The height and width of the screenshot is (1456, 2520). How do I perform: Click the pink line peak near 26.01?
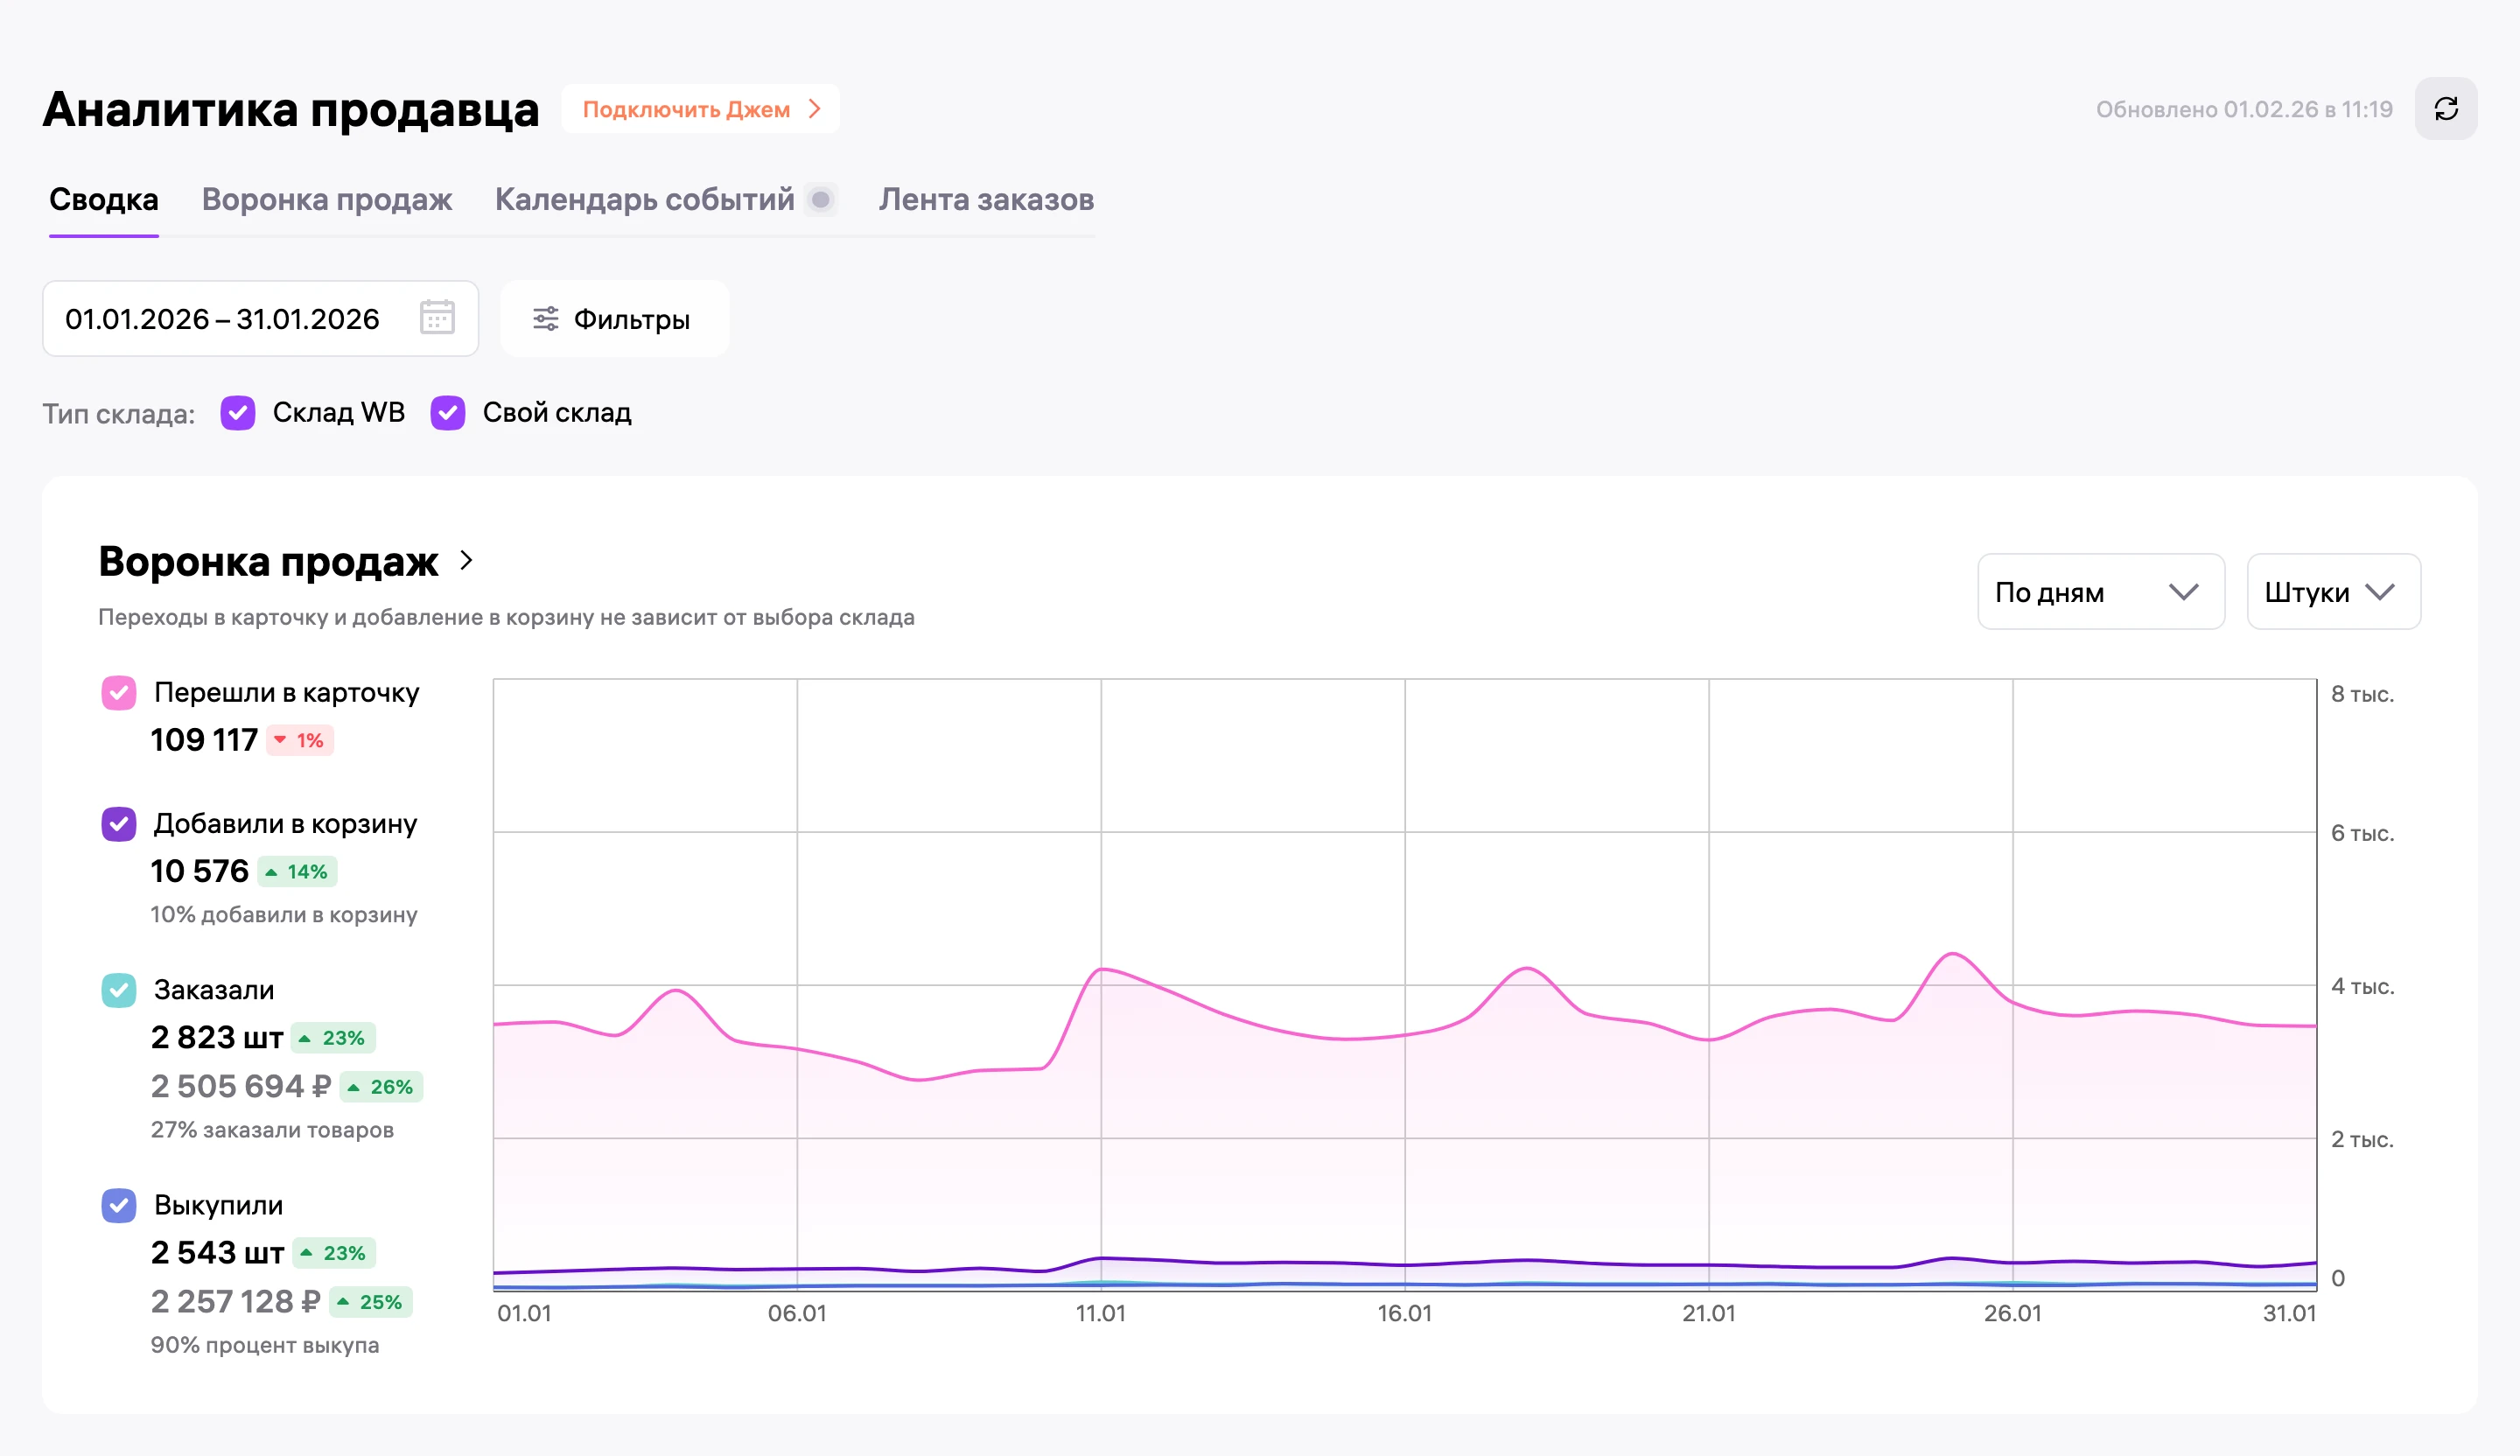pos(1952,954)
